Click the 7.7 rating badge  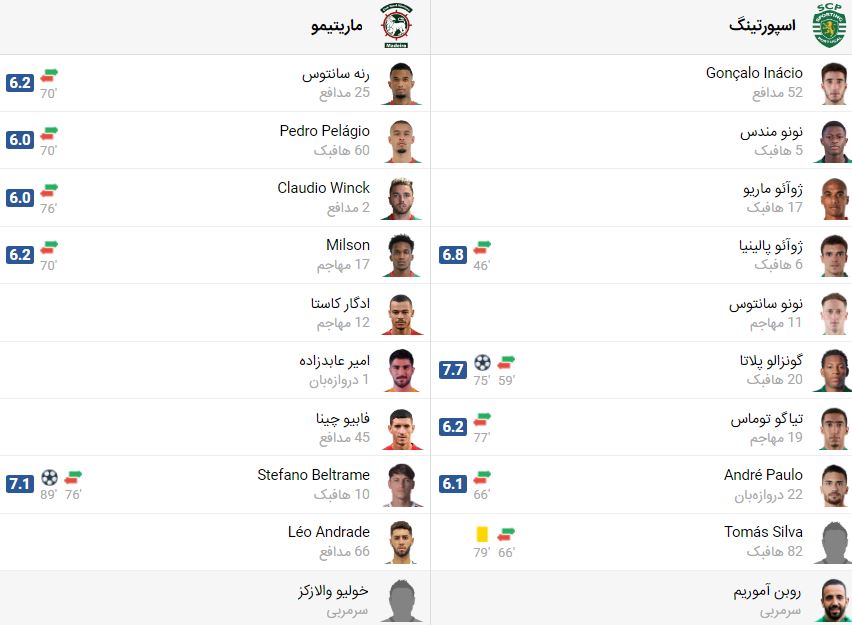click(453, 370)
